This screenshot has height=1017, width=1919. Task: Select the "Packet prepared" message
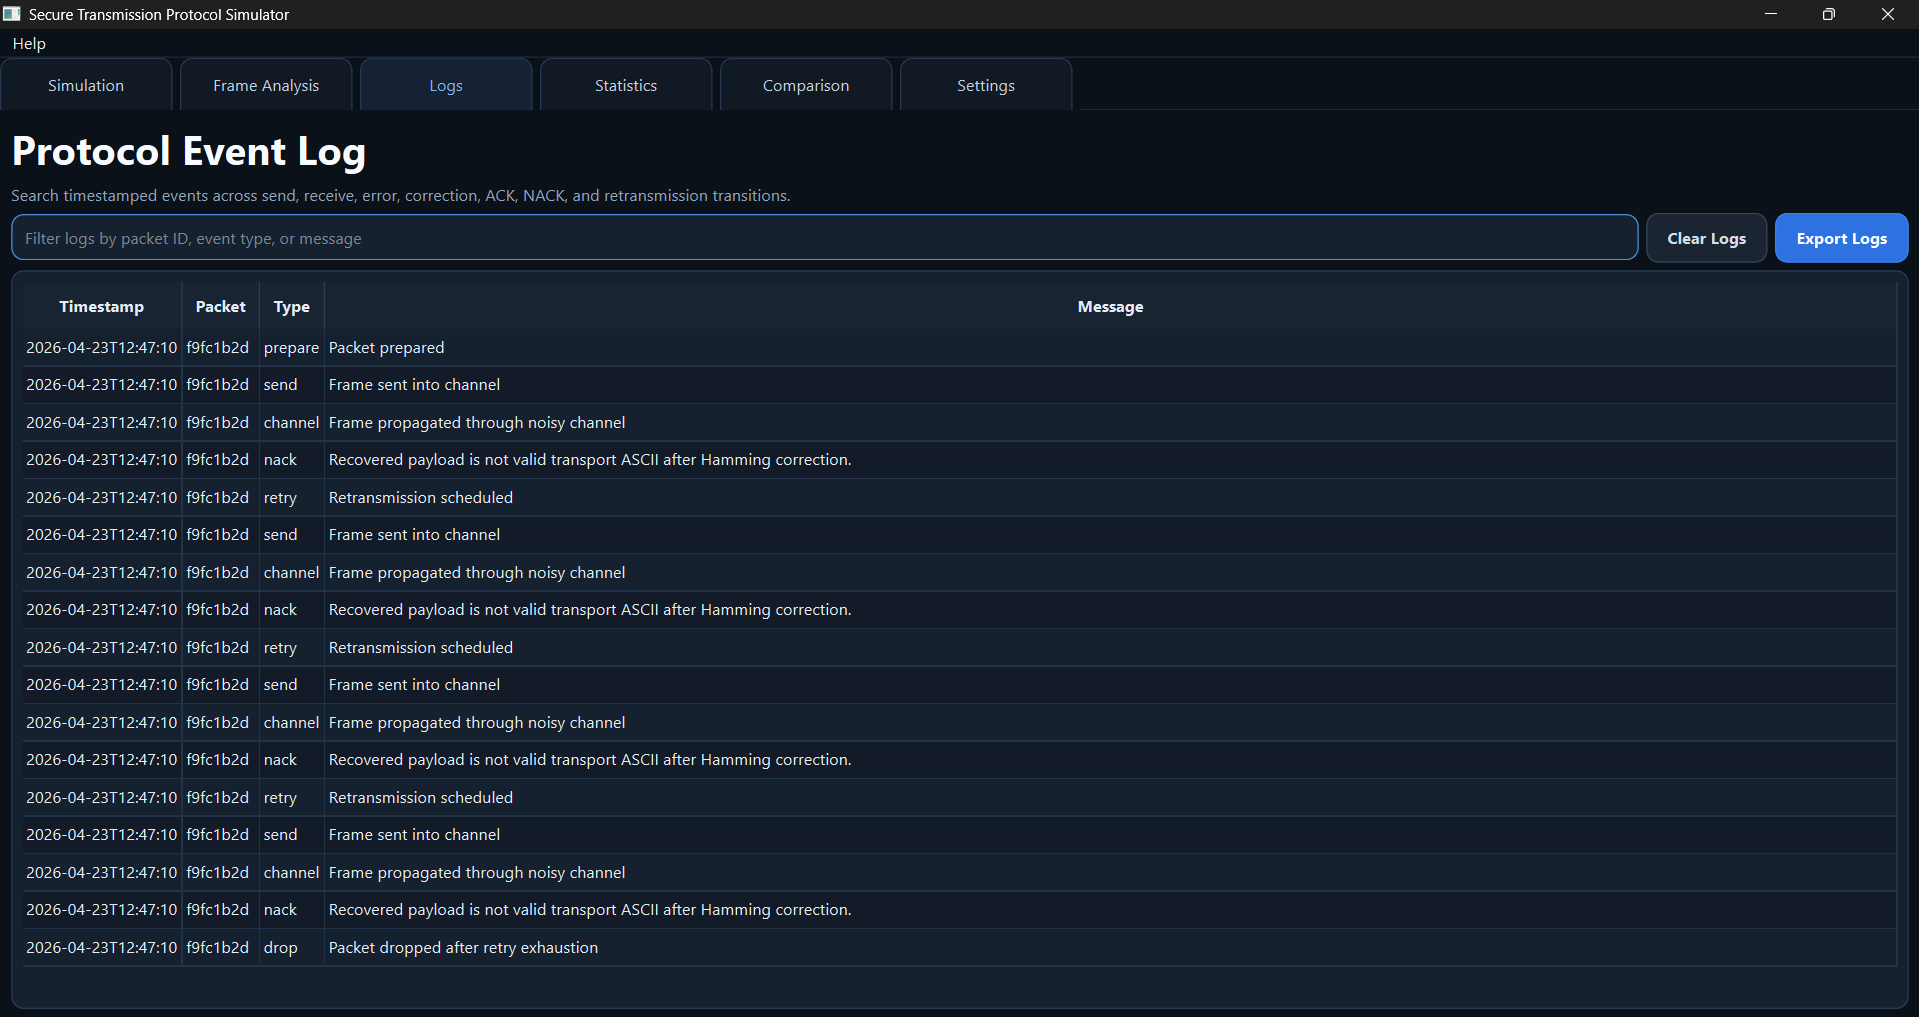[x=387, y=348]
